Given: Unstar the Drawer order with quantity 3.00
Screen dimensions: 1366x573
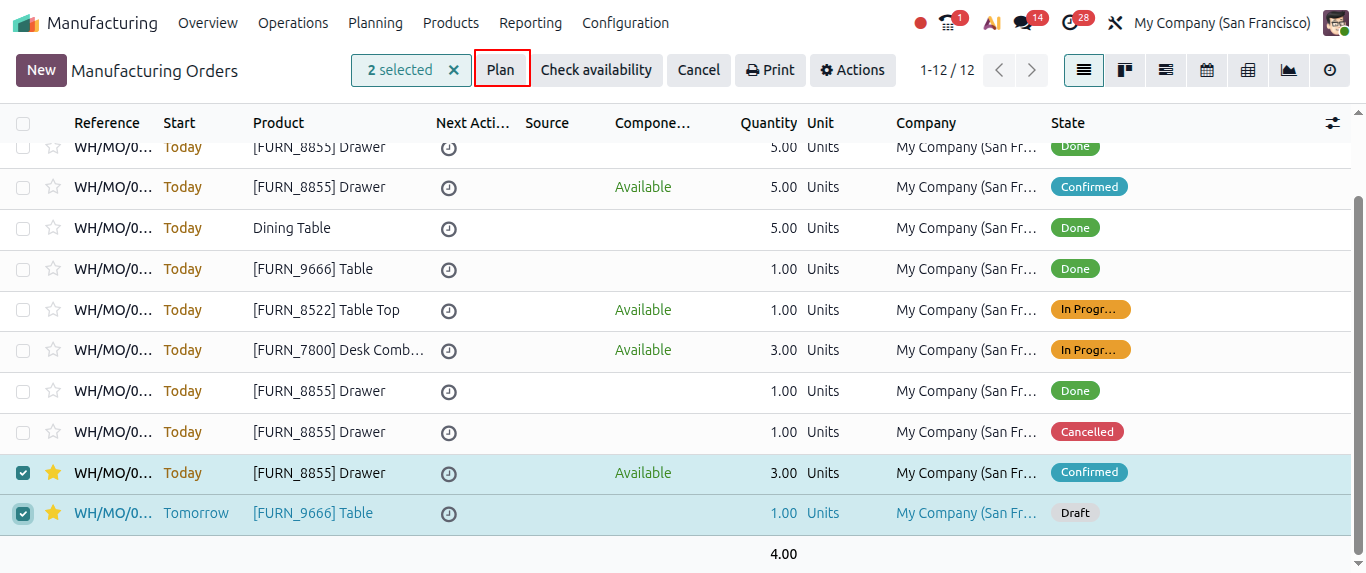Looking at the screenshot, I should click(53, 472).
